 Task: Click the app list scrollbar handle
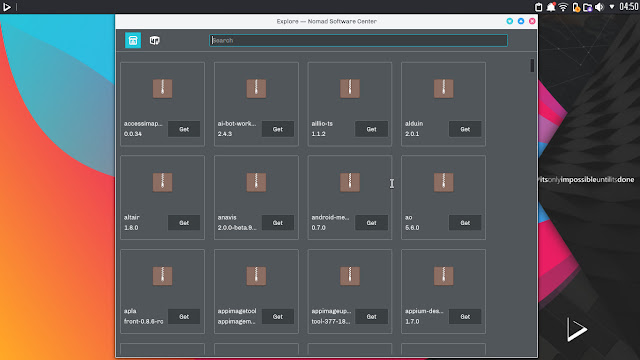tap(532, 66)
